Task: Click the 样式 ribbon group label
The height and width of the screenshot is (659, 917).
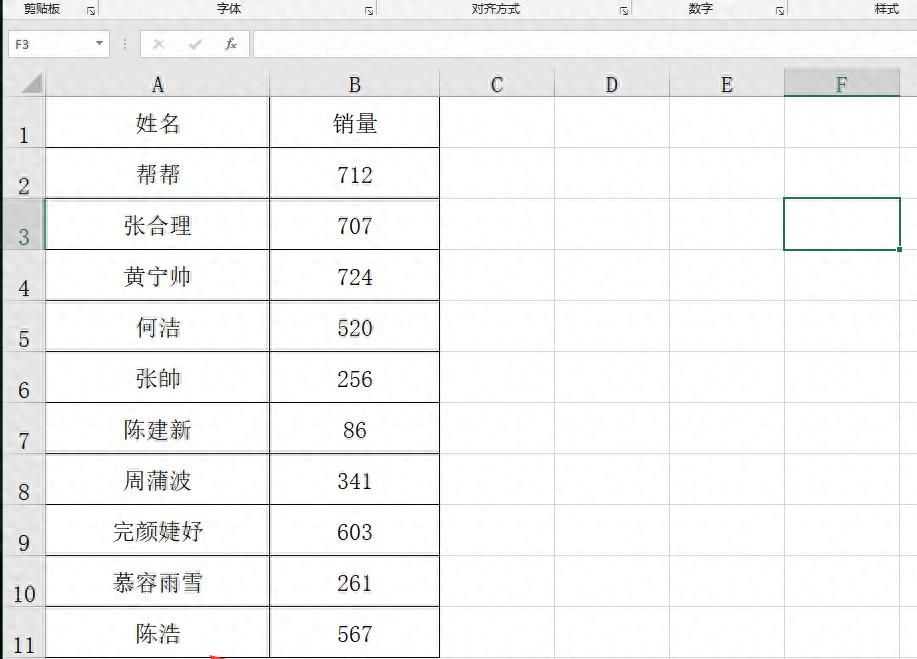Action: (886, 8)
